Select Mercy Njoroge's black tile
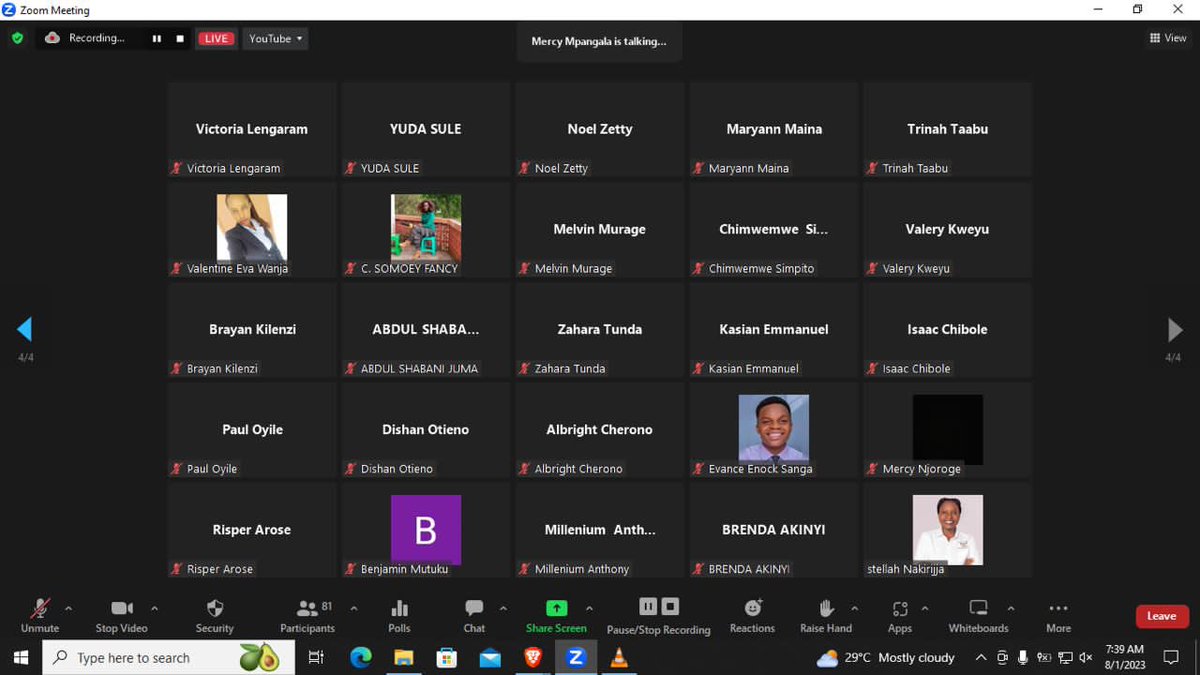The width and height of the screenshot is (1200, 675). (x=947, y=429)
